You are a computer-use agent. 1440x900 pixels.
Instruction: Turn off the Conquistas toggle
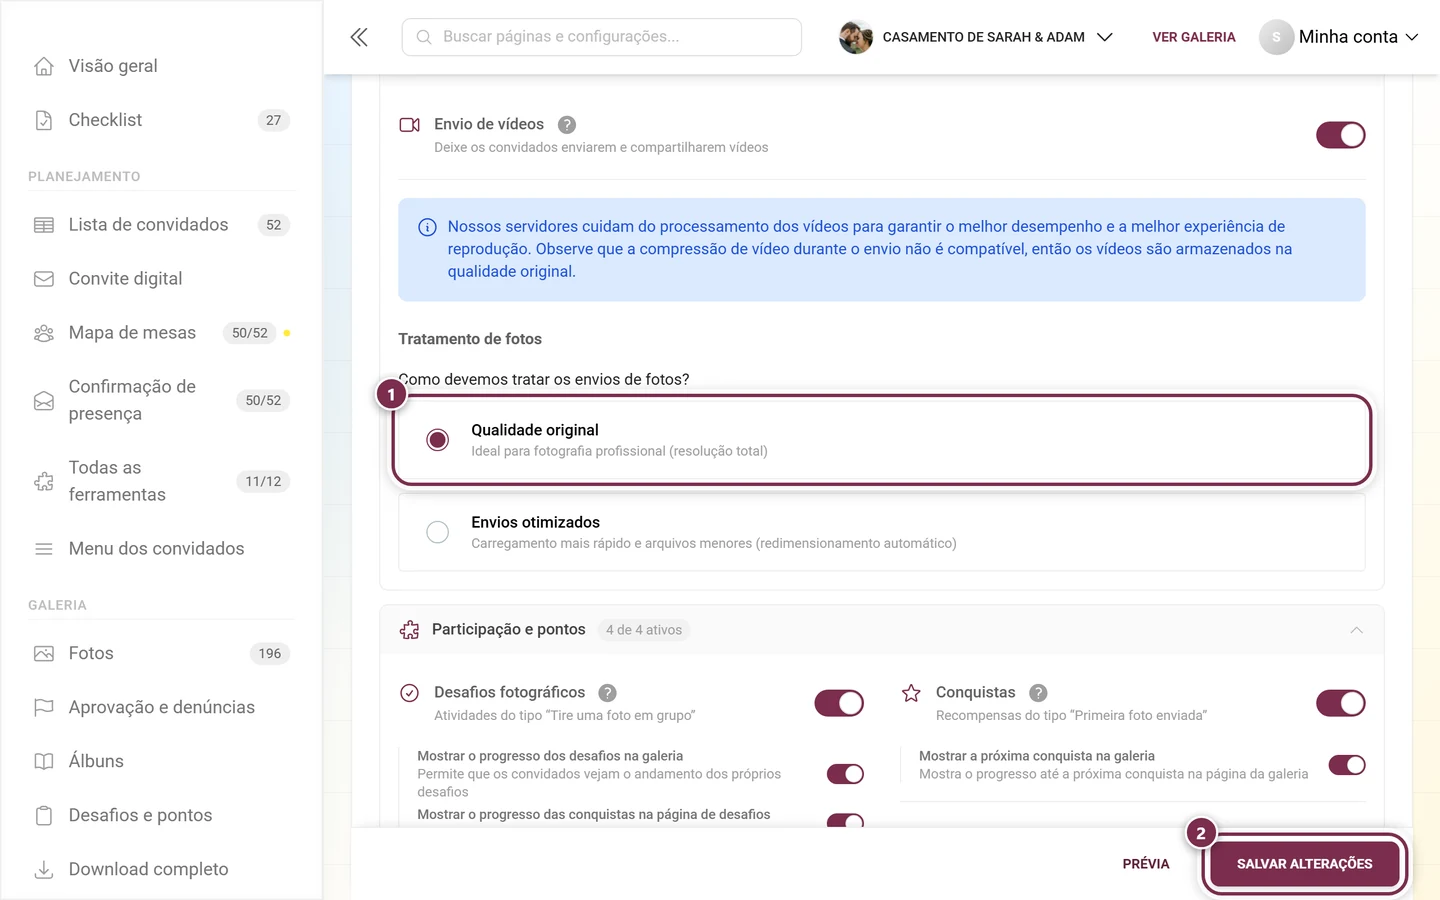1340,703
